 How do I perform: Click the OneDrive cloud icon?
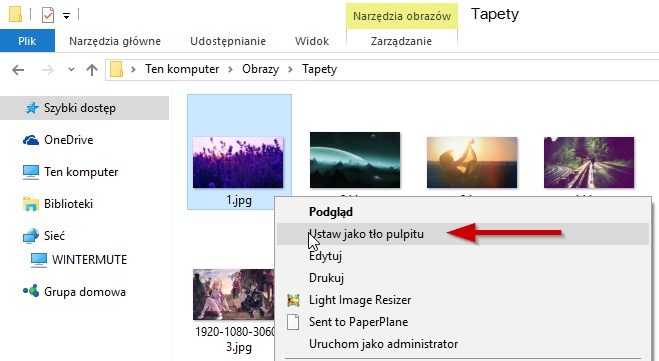click(x=31, y=140)
